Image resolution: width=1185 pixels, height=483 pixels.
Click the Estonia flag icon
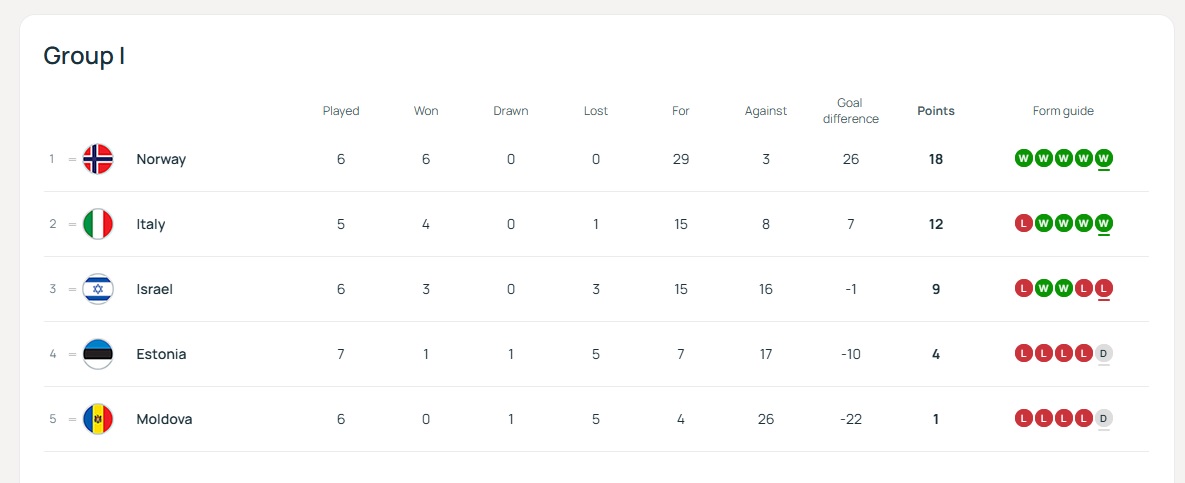(x=98, y=354)
